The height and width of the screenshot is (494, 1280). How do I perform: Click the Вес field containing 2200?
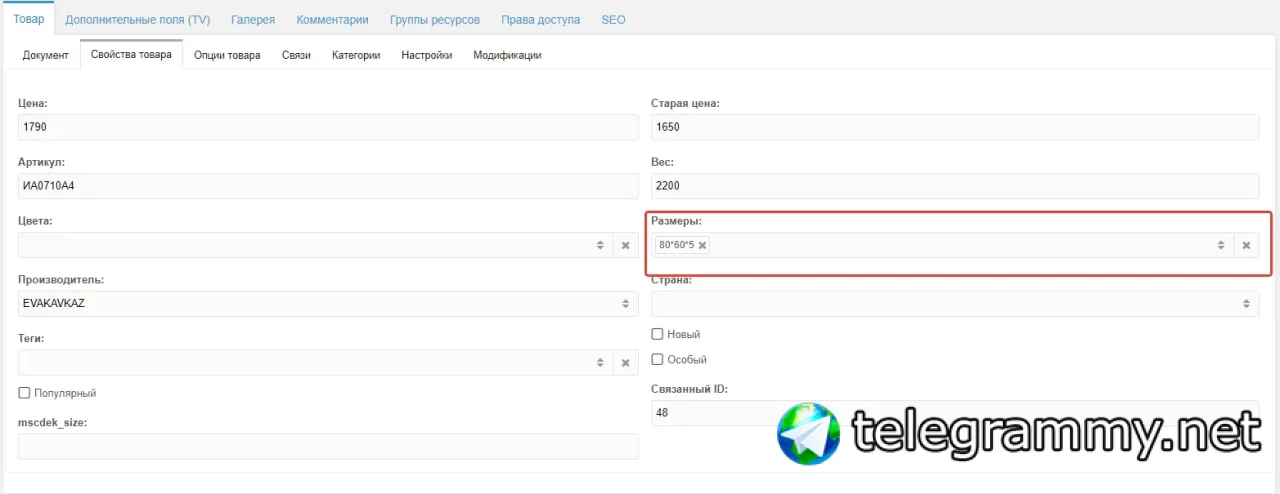point(955,186)
